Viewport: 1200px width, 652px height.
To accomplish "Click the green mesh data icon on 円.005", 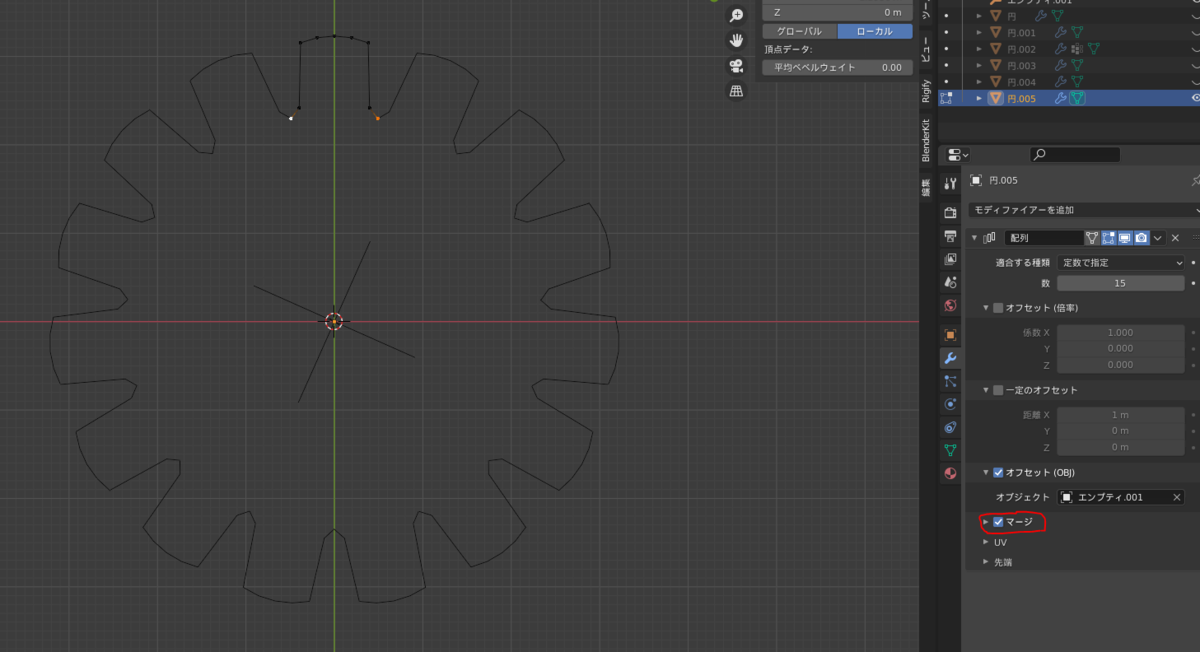I will pyautogui.click(x=1078, y=98).
